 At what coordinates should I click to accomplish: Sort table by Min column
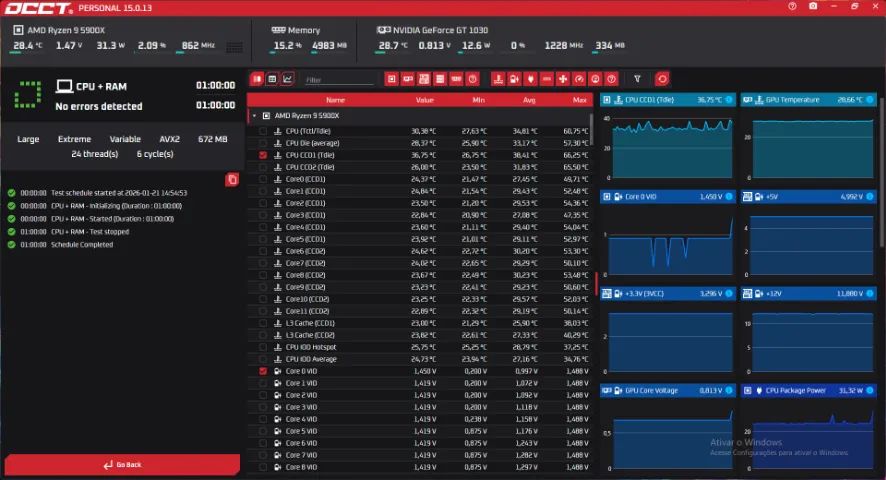pyautogui.click(x=479, y=100)
